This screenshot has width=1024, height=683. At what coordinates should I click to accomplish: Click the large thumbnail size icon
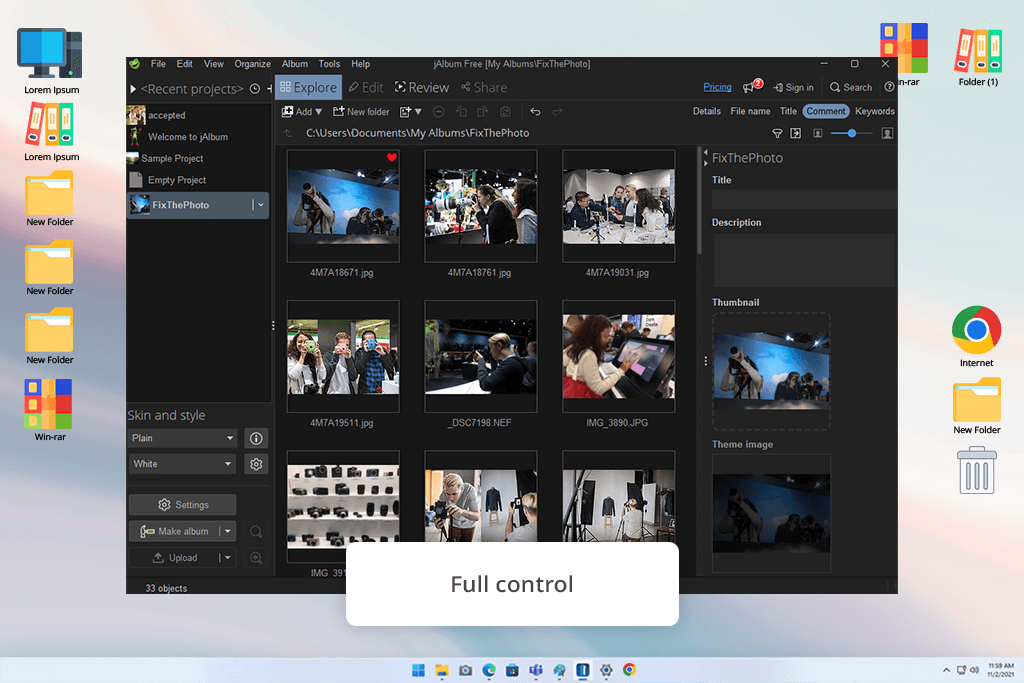coord(887,133)
